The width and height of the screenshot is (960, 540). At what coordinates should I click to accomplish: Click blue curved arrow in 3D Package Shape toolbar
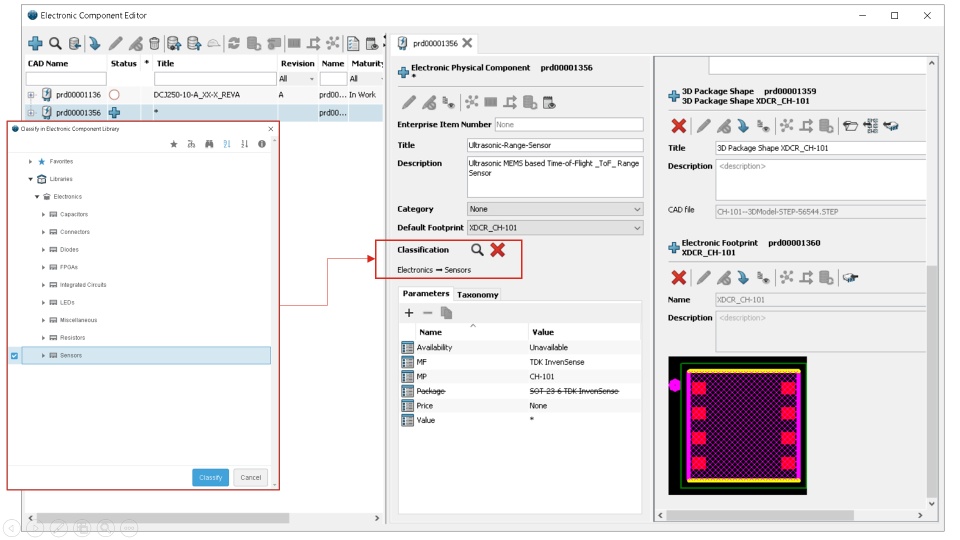(x=743, y=126)
